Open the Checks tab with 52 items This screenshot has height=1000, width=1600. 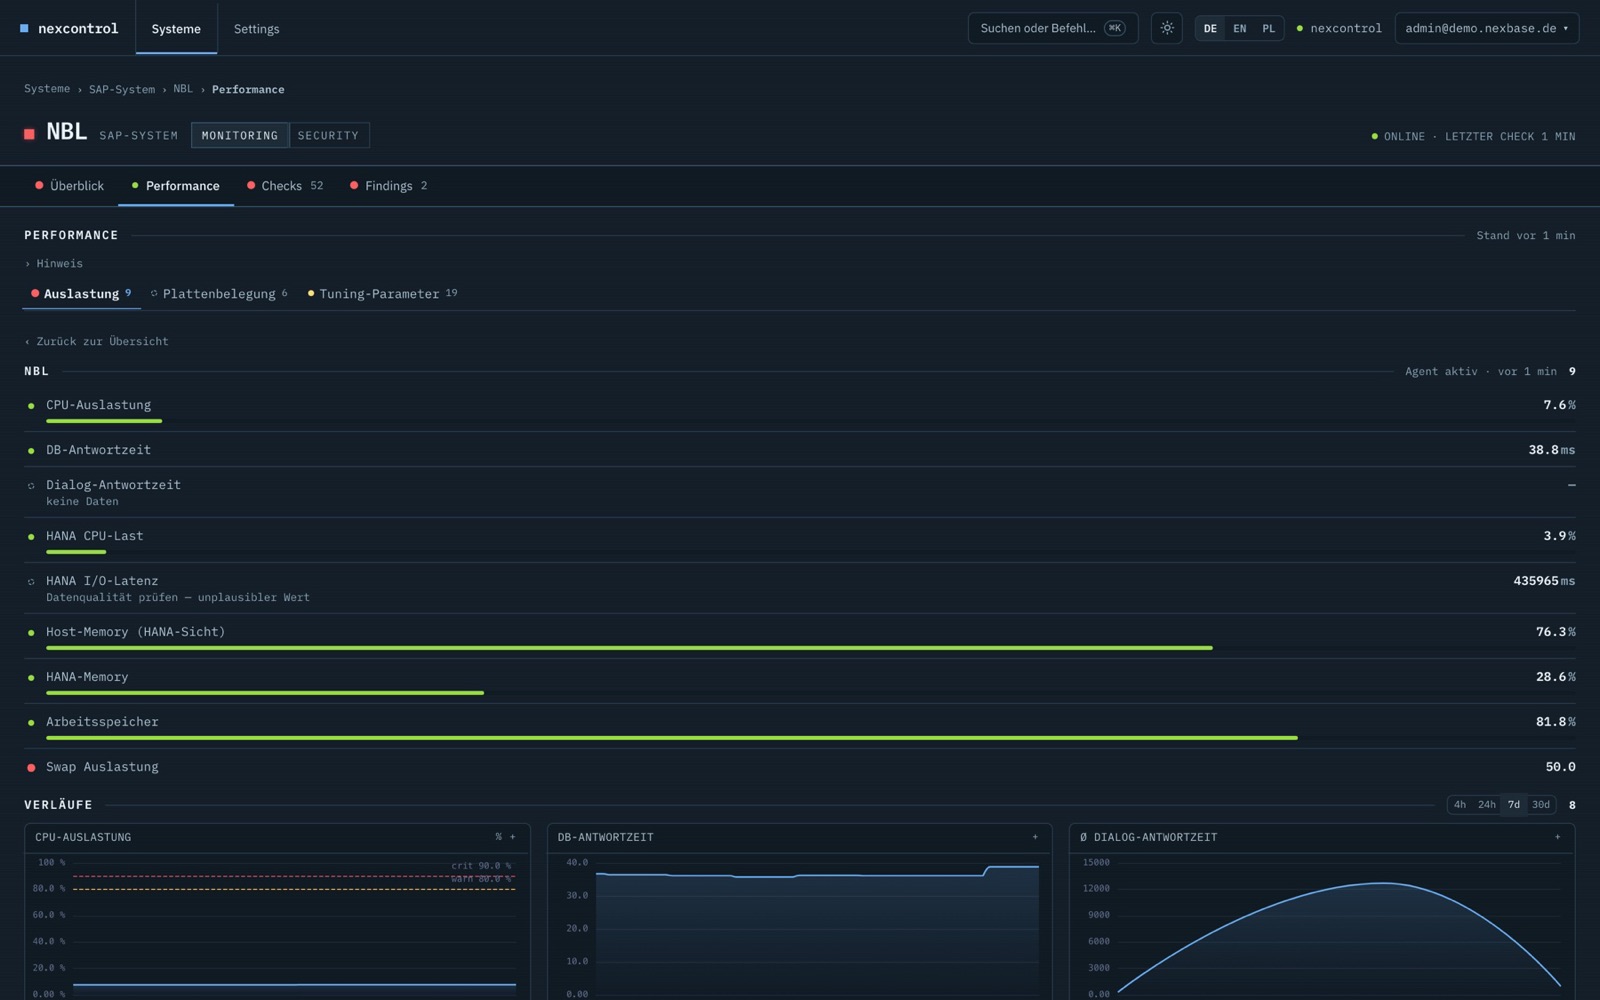coord(285,186)
